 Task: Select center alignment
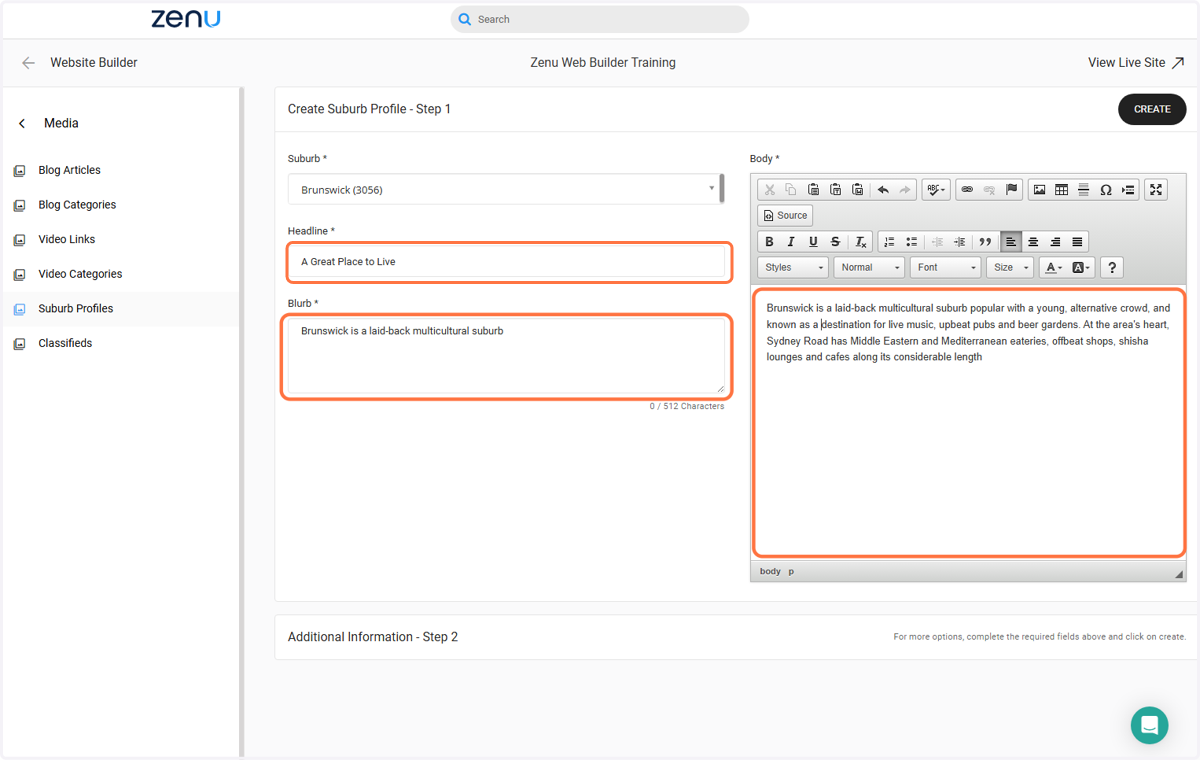1033,242
